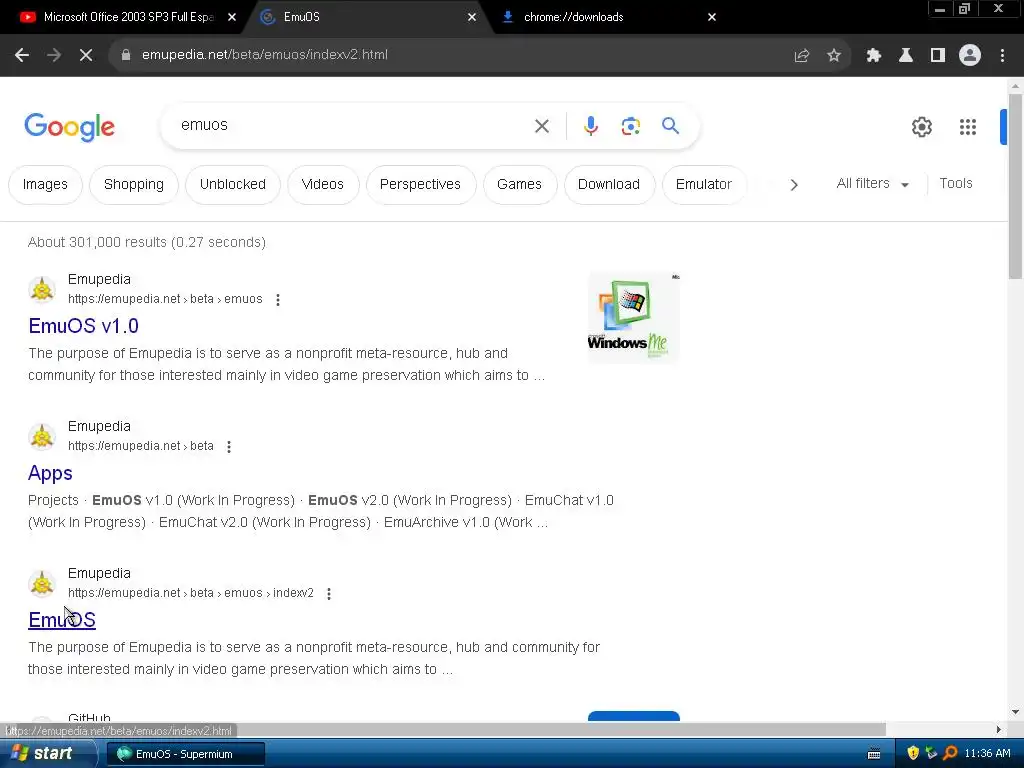Image resolution: width=1024 pixels, height=768 pixels.
Task: Click the on-screen keyboard tray icon
Action: pos(874,754)
